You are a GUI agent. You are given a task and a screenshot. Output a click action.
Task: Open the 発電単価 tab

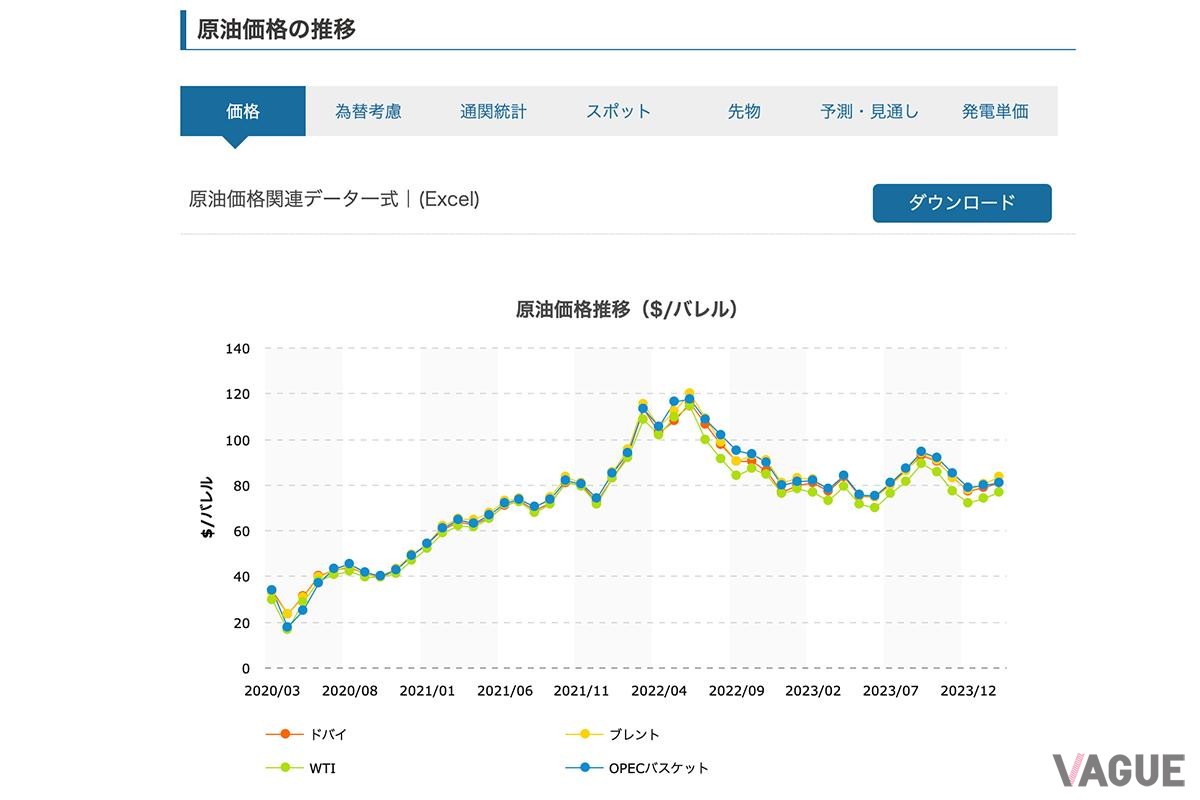(995, 111)
